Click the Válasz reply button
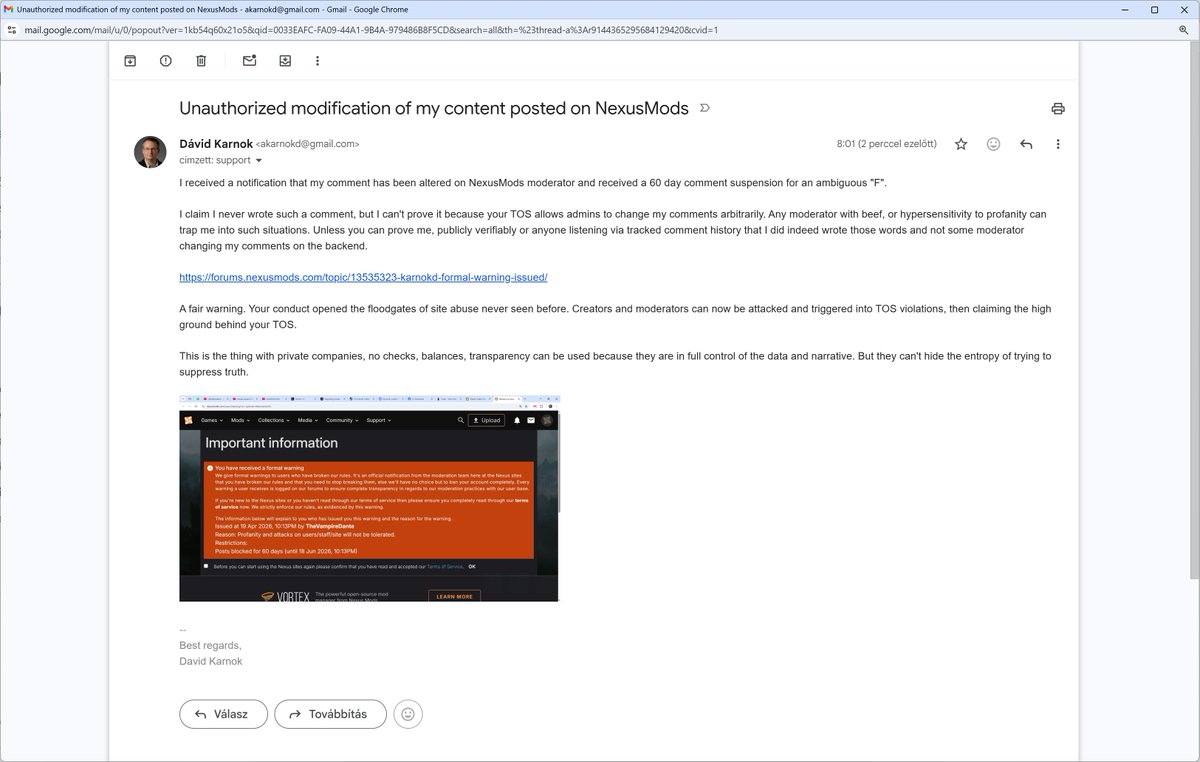The image size is (1200, 762). tap(223, 714)
